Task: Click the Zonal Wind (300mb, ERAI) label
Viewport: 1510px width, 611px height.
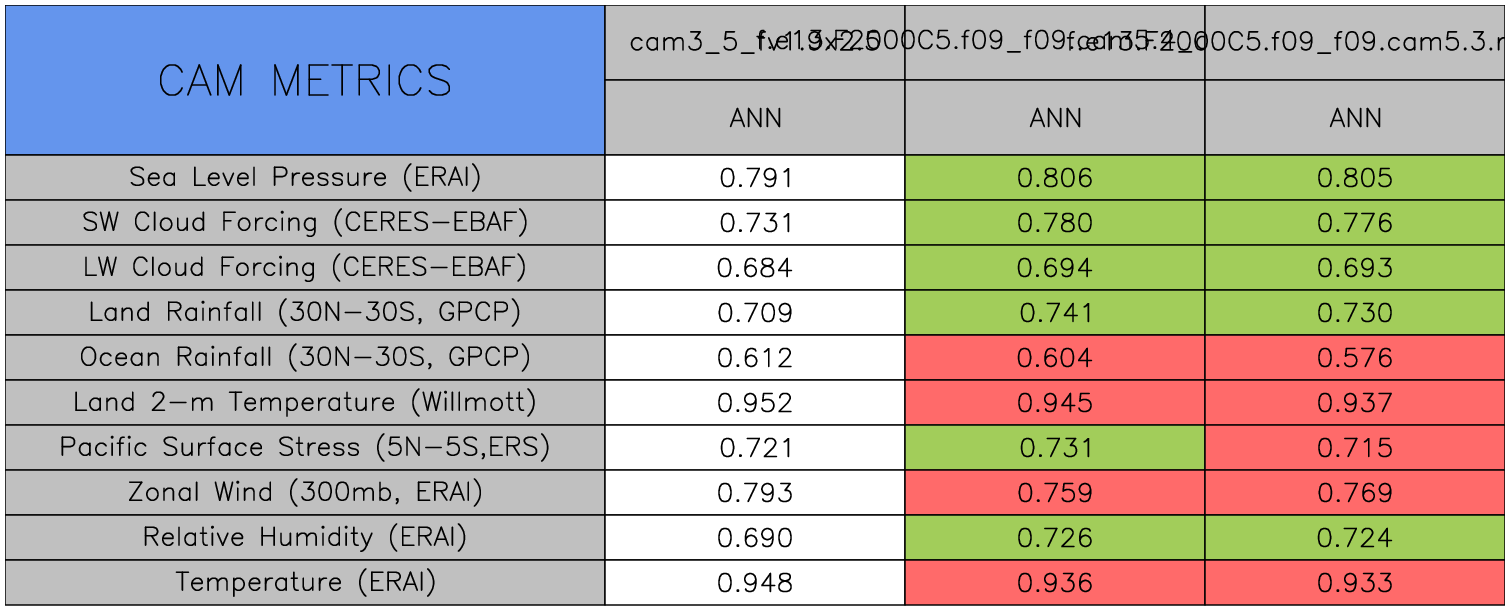Action: [x=305, y=493]
